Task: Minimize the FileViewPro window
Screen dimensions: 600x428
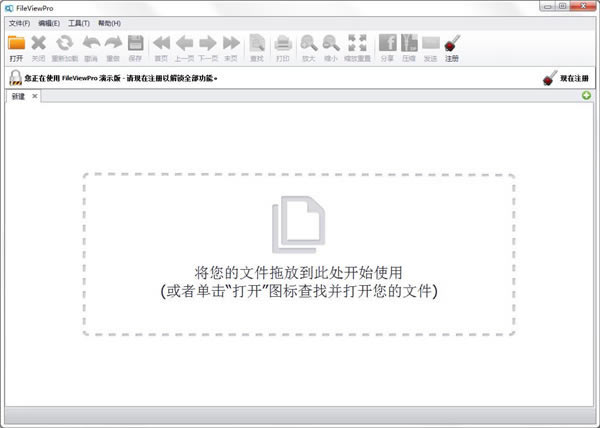Action: pos(548,6)
